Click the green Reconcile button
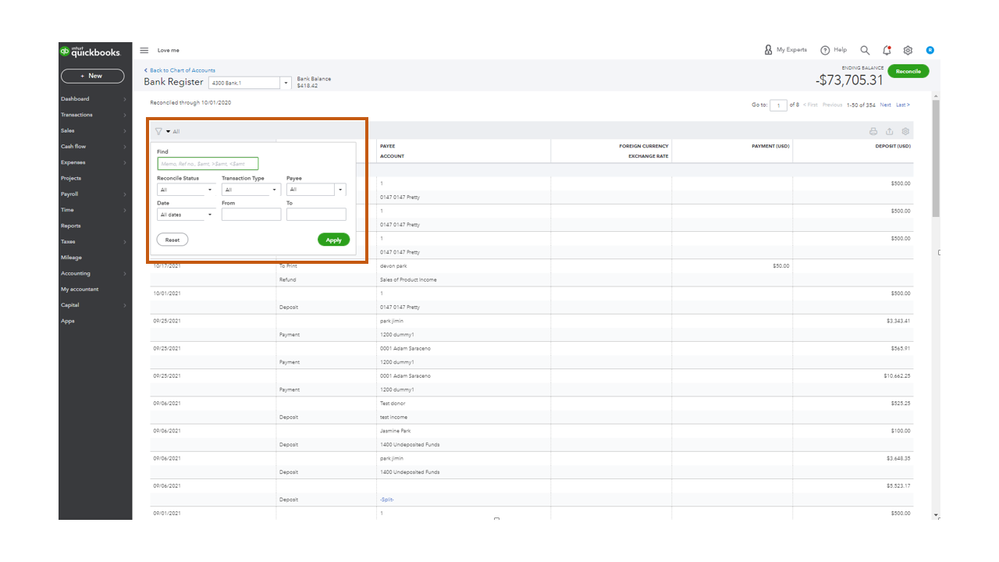The image size is (999, 562). (908, 71)
